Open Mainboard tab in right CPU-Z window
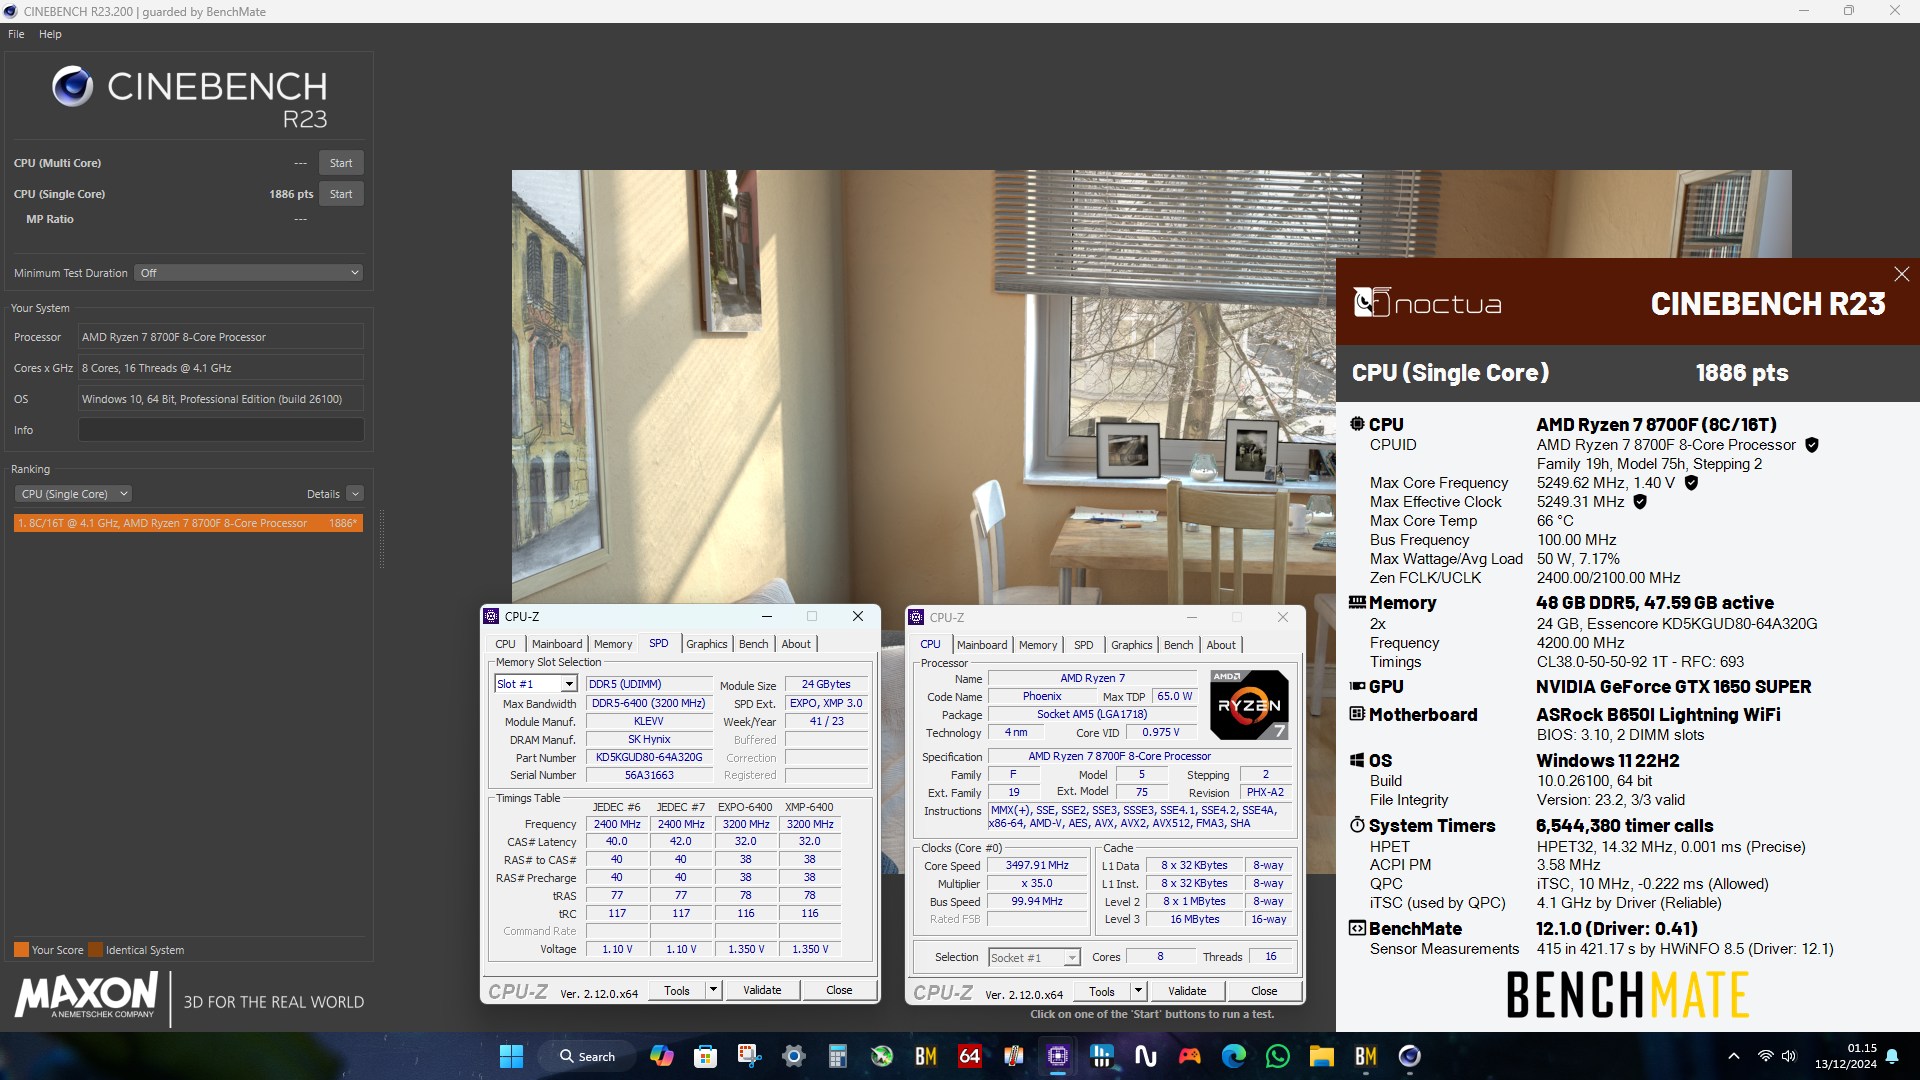 point(981,645)
